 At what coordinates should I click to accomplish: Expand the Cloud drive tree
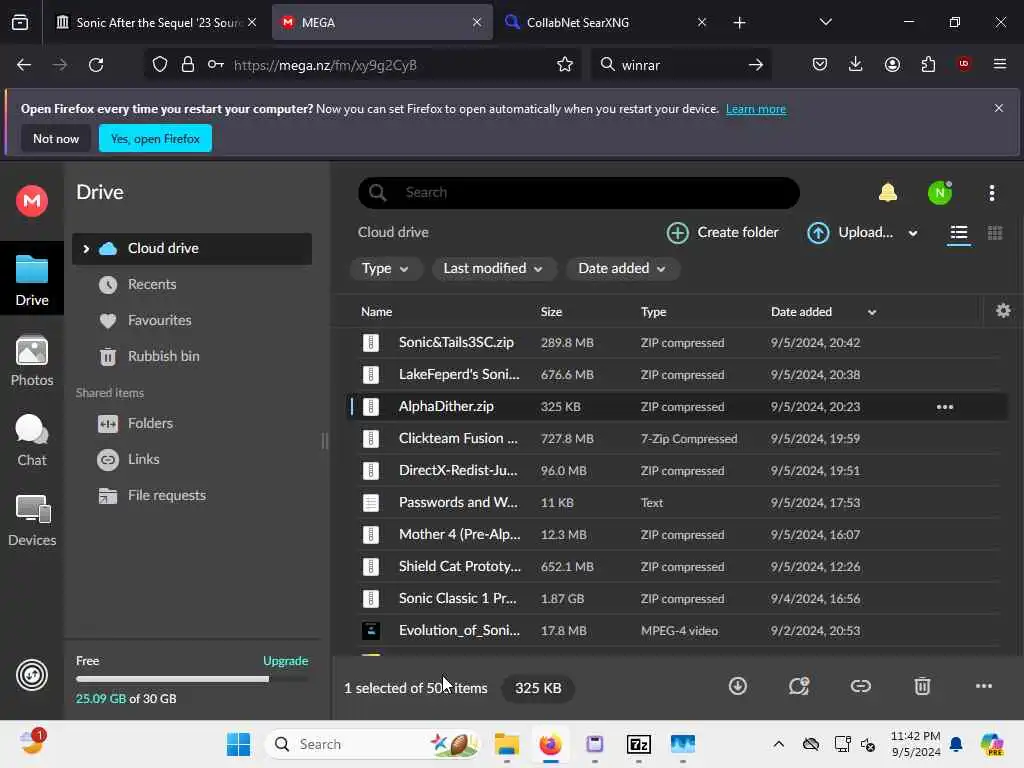(x=86, y=249)
